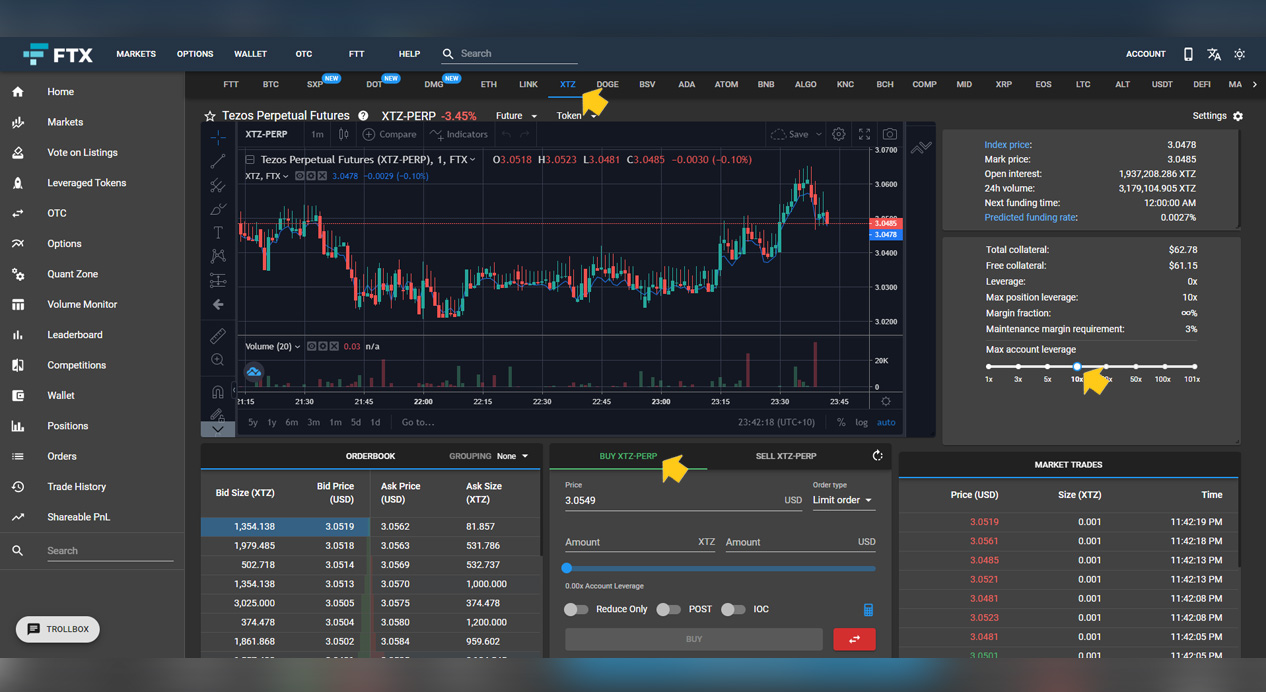Toggle the light/dark theme icon

pos(1240,54)
